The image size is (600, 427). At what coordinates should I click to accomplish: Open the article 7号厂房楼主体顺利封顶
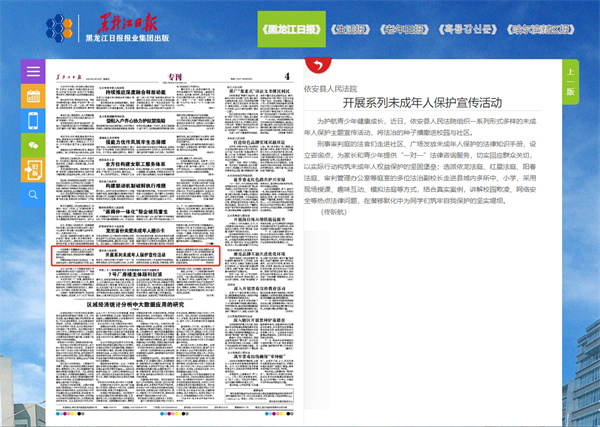click(x=135, y=274)
